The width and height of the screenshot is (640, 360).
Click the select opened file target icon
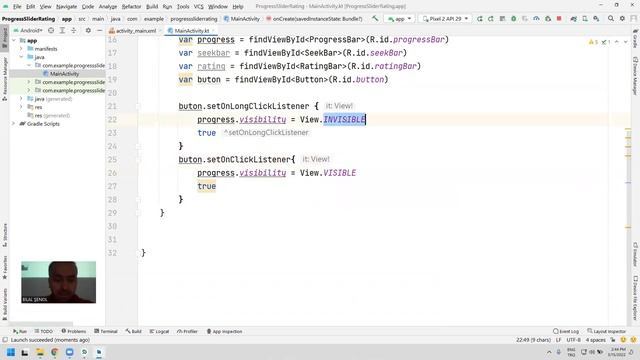pos(51,31)
